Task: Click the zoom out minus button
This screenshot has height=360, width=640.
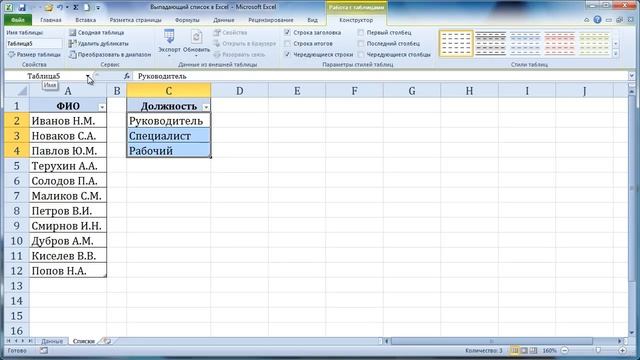Action: [x=564, y=351]
